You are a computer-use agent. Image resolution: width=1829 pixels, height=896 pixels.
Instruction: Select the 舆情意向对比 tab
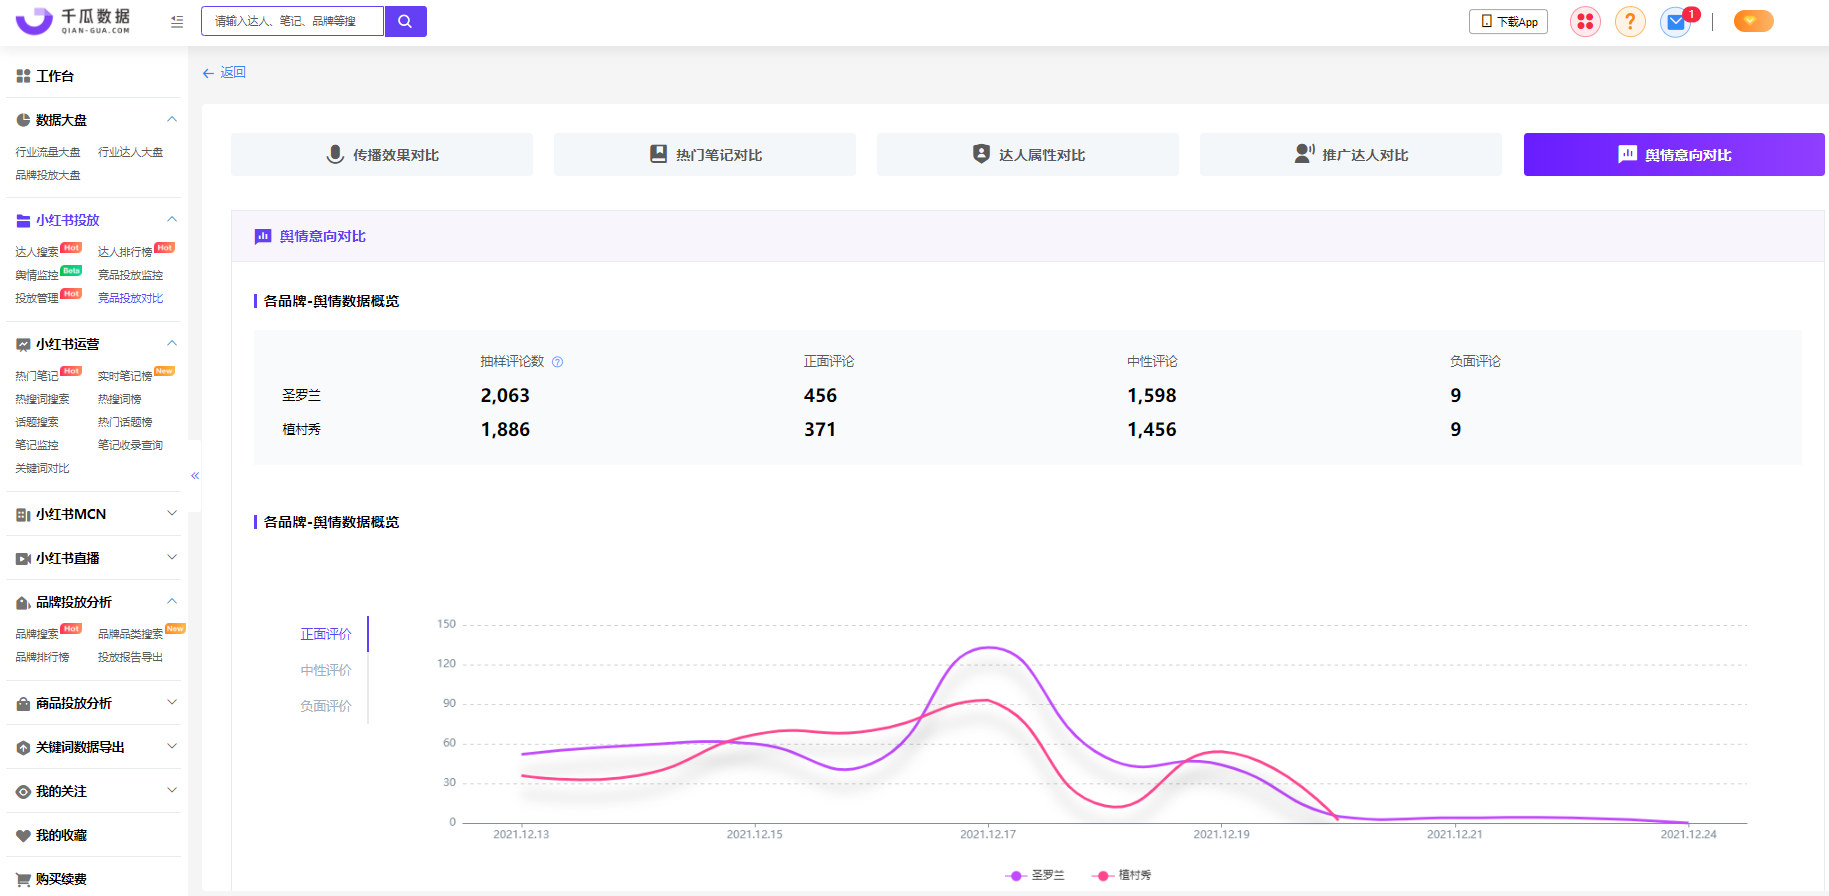point(1674,155)
